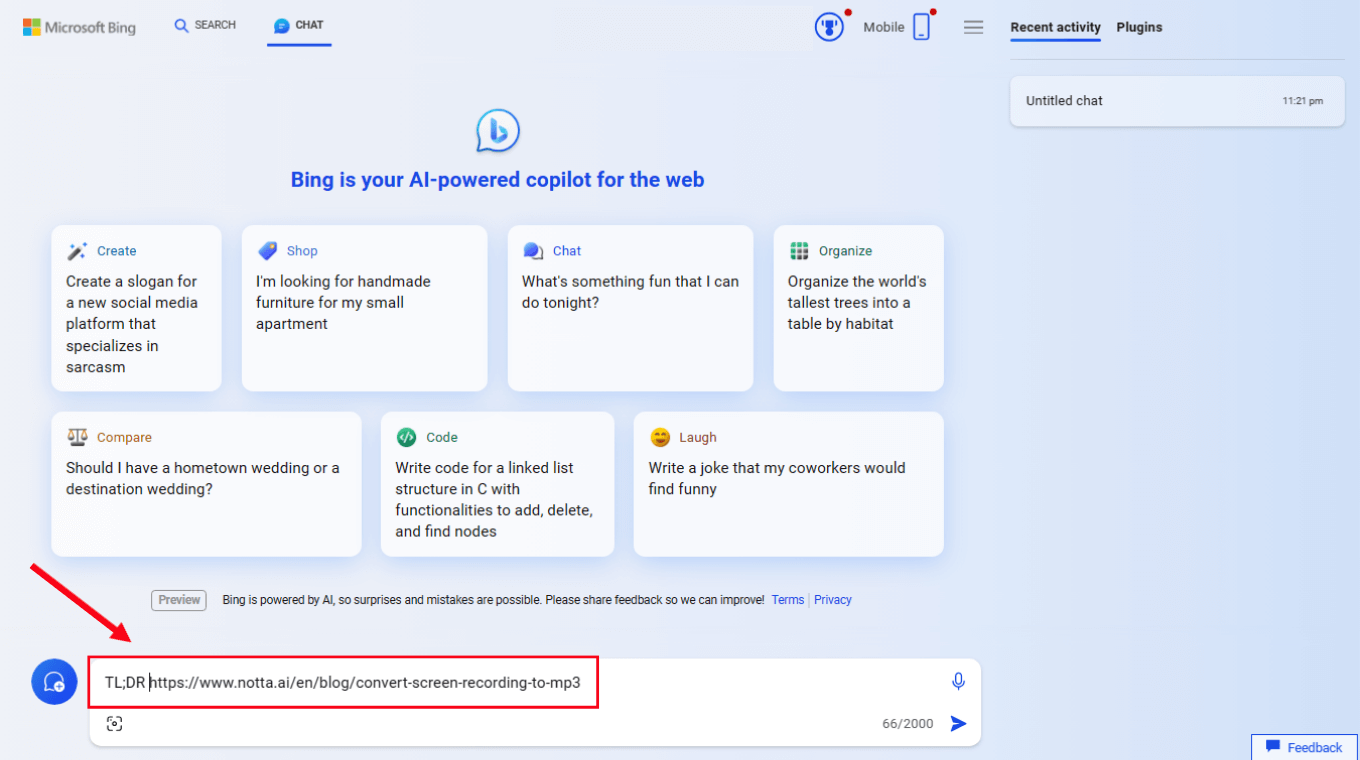Viewport: 1360px width, 760px height.
Task: Open the Rewards trophy icon
Action: [829, 27]
